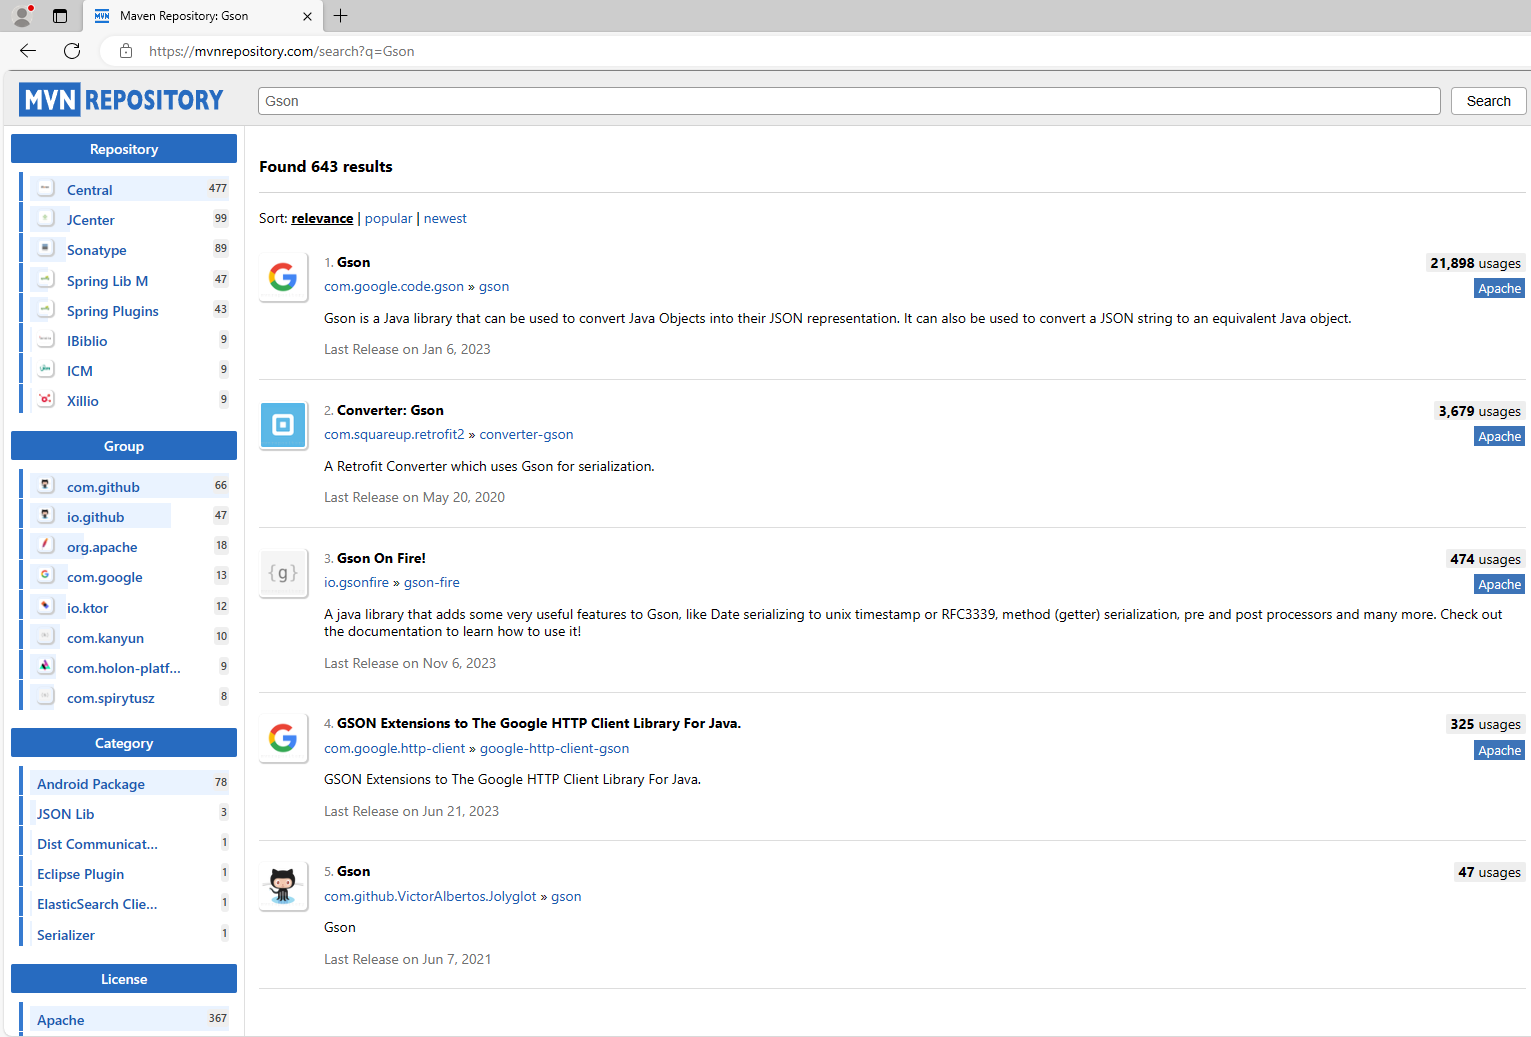Sort results by relevance
Viewport: 1531px width, 1037px height.
322,218
